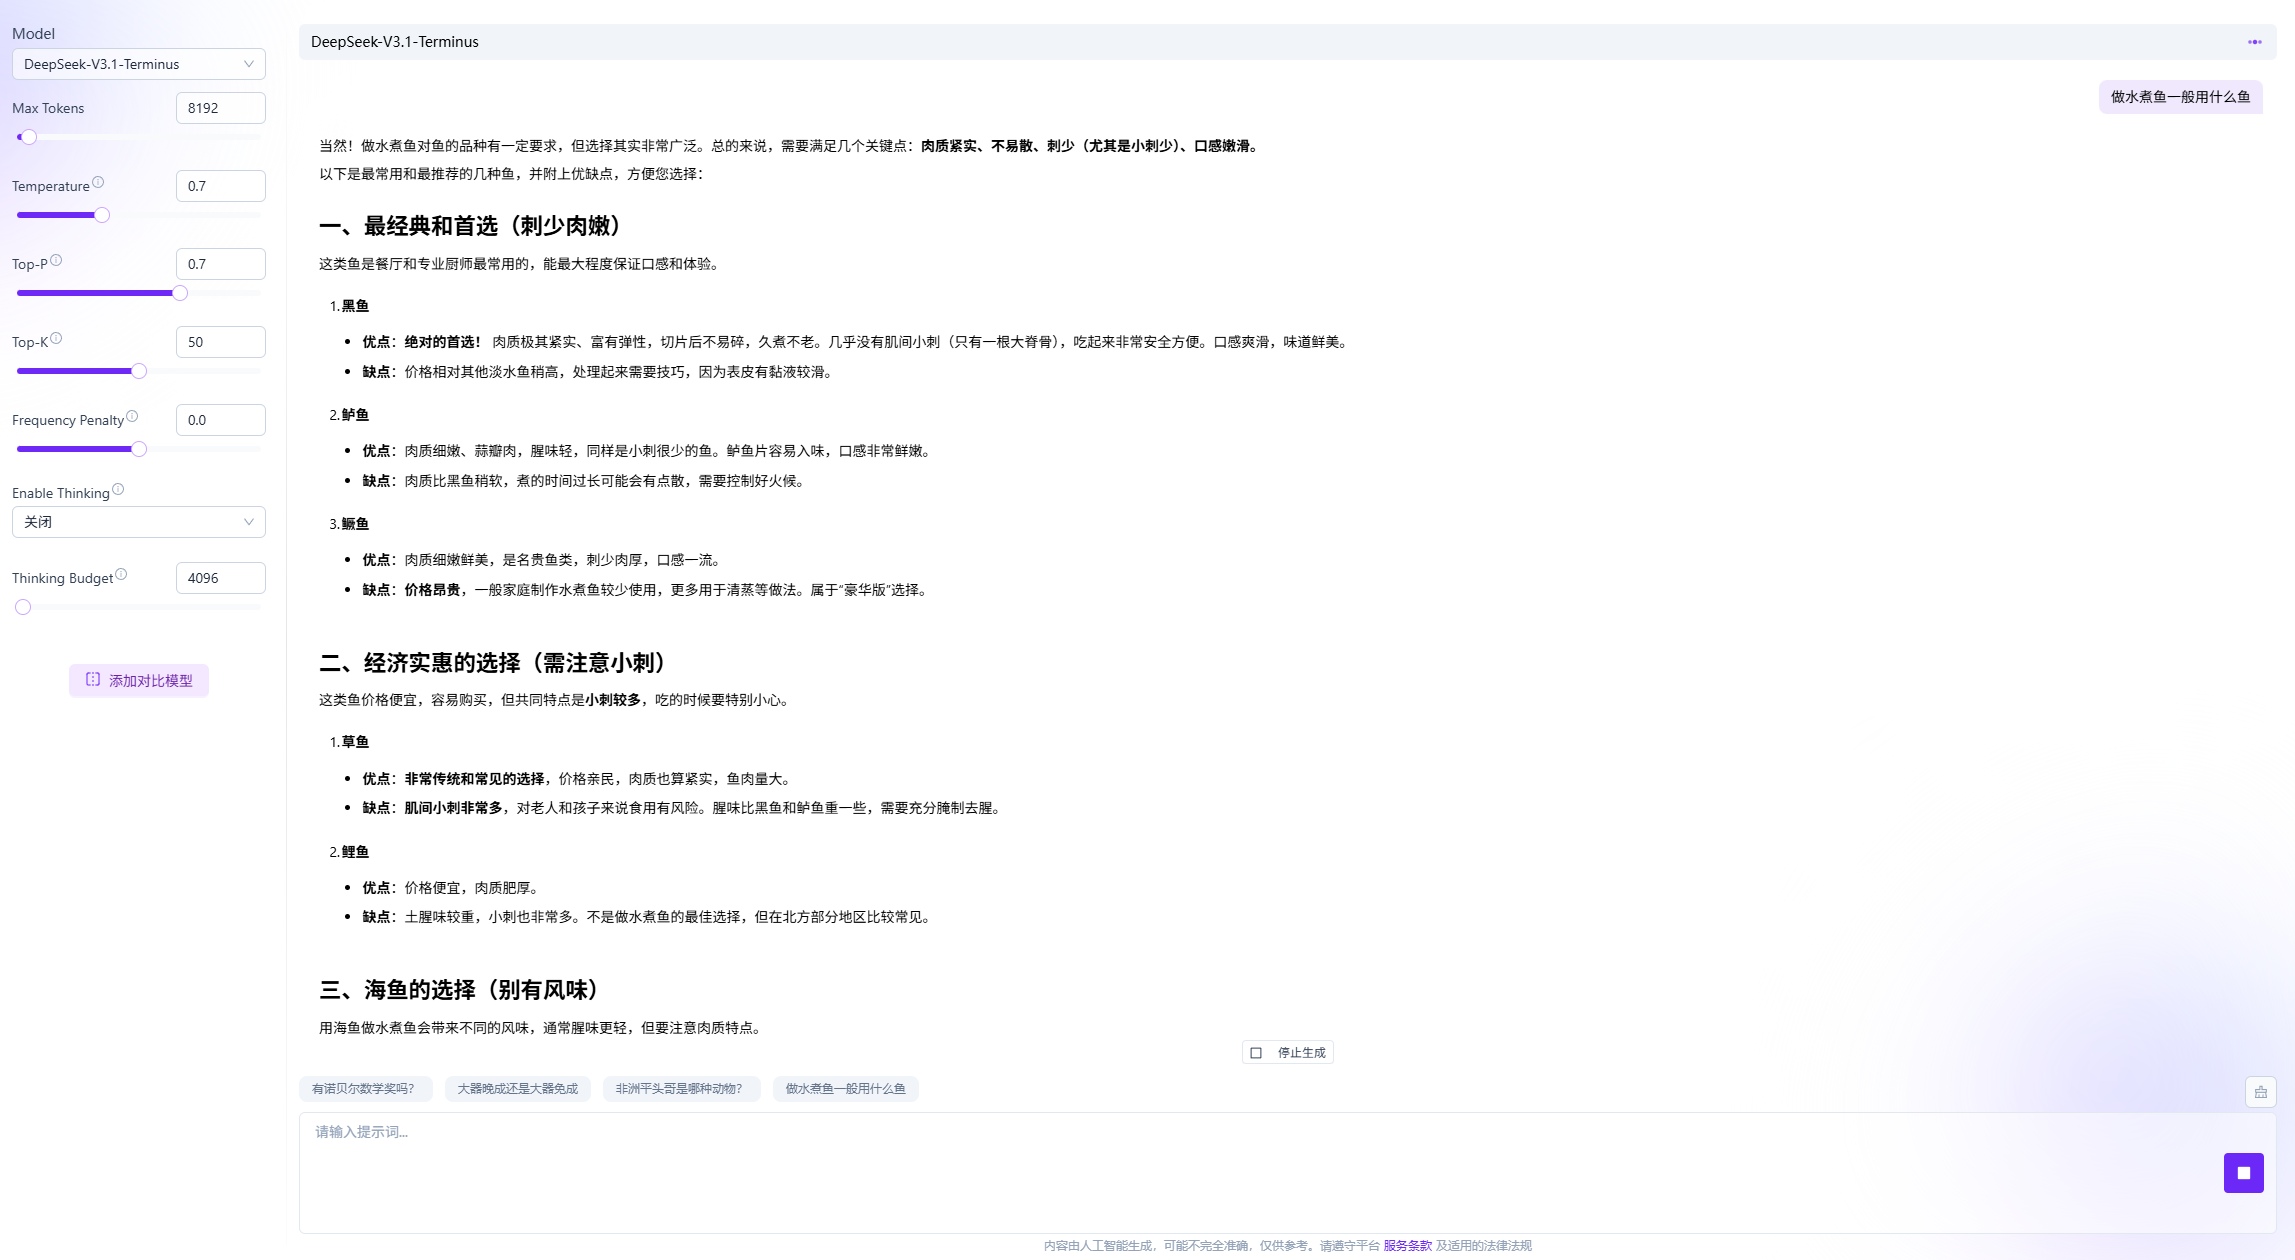2295x1260 pixels.
Task: Click the three-dots menu icon in the header
Action: pyautogui.click(x=2254, y=42)
